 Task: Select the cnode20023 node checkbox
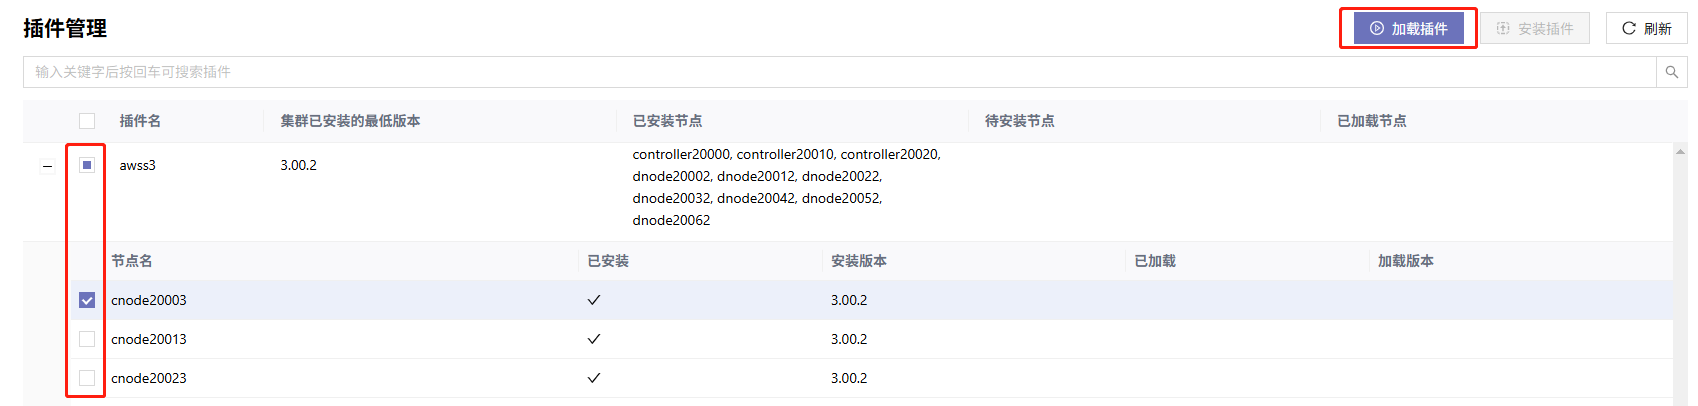coord(87,378)
